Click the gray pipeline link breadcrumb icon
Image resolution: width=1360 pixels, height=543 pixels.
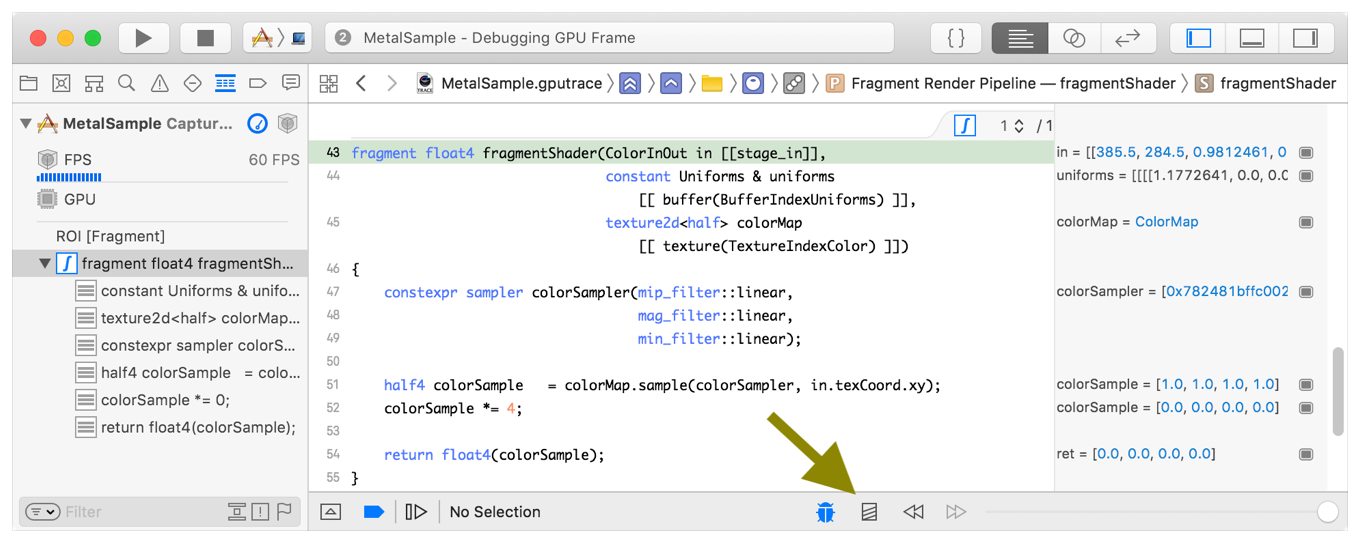tap(795, 84)
